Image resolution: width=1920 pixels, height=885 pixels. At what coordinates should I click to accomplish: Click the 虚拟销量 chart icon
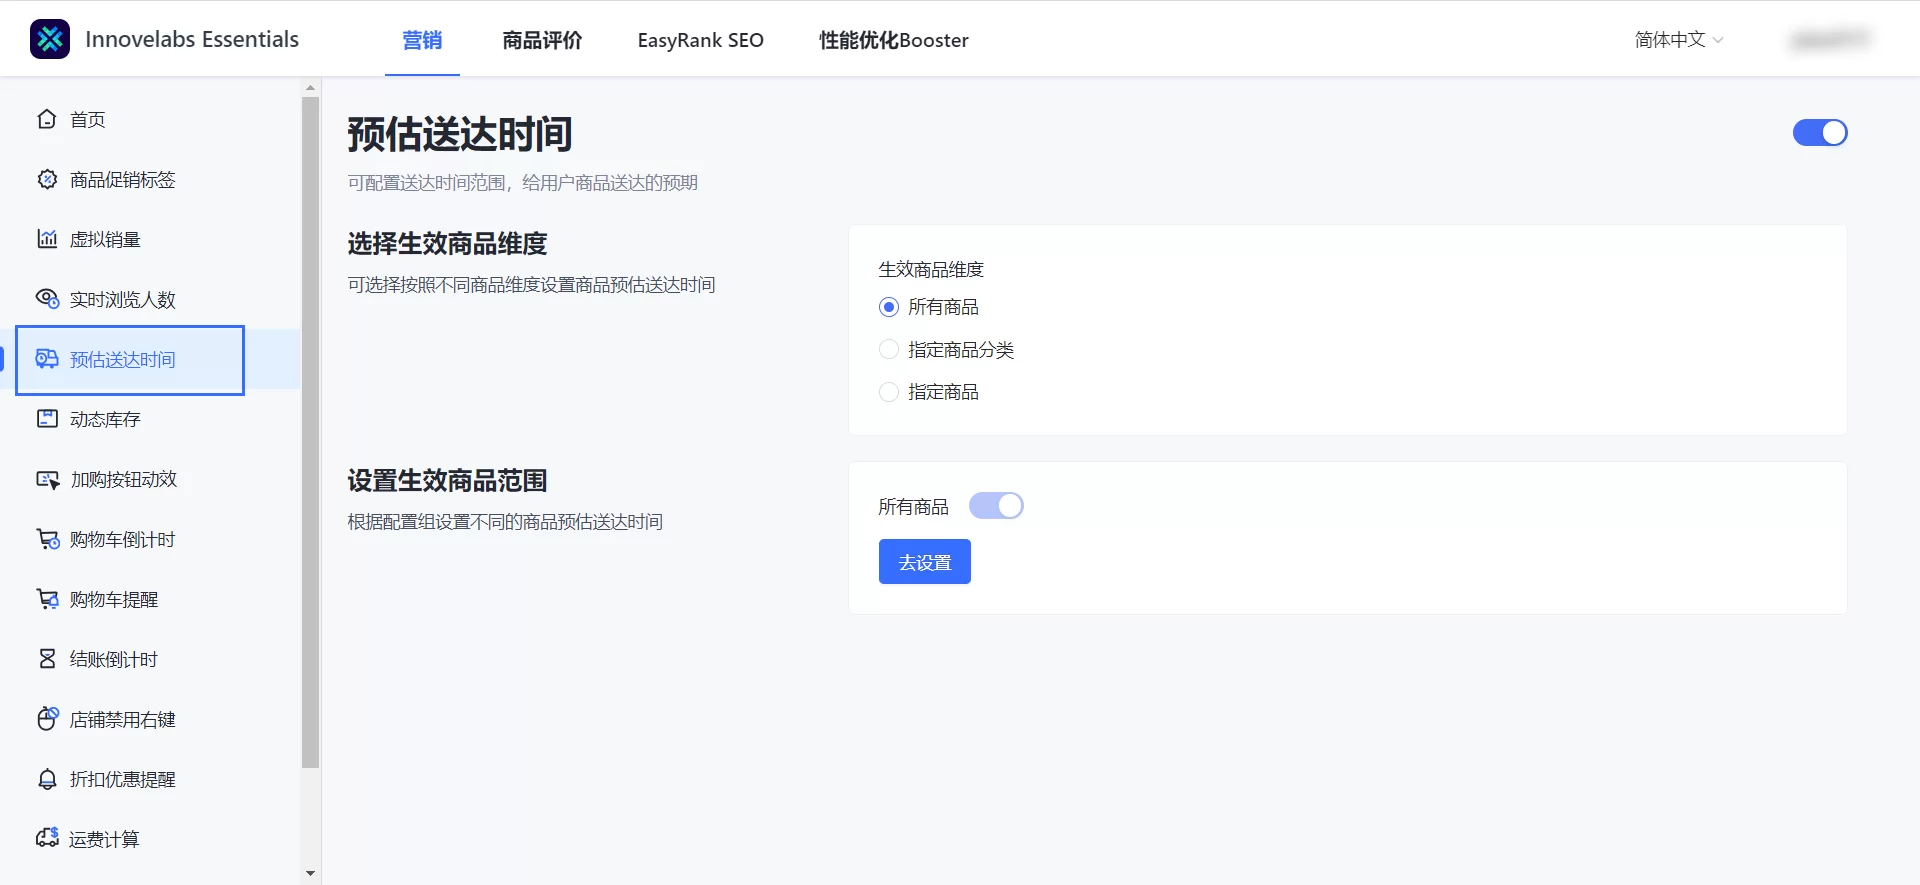(x=47, y=239)
